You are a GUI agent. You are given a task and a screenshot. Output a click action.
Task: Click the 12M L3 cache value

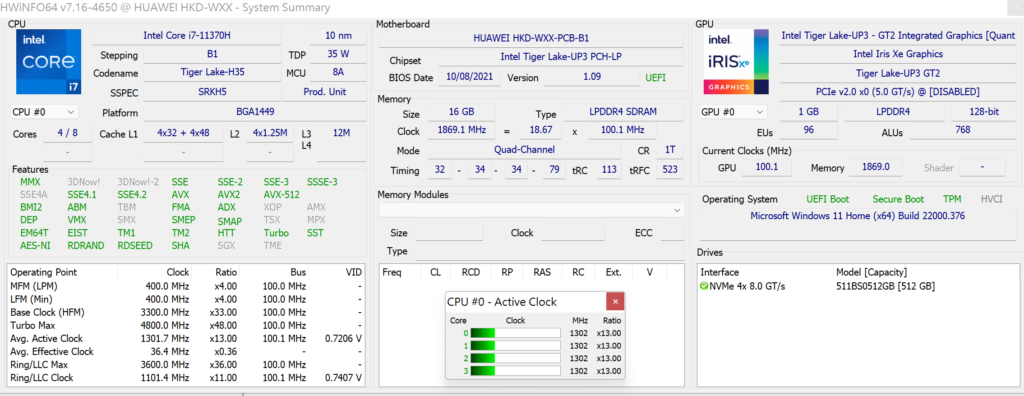click(341, 133)
